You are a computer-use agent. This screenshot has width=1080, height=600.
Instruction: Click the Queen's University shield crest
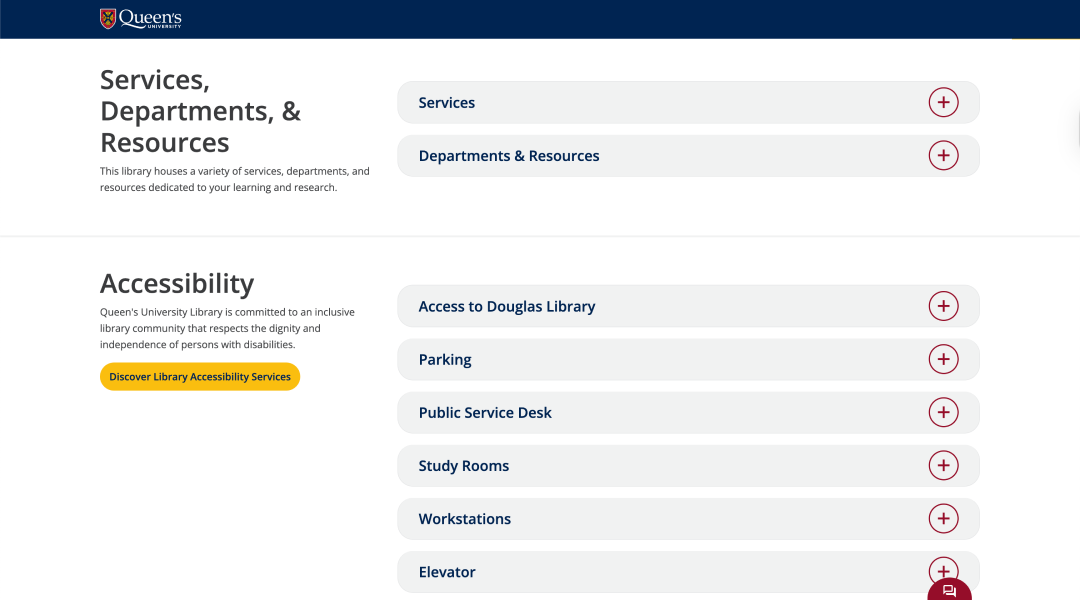point(108,18)
